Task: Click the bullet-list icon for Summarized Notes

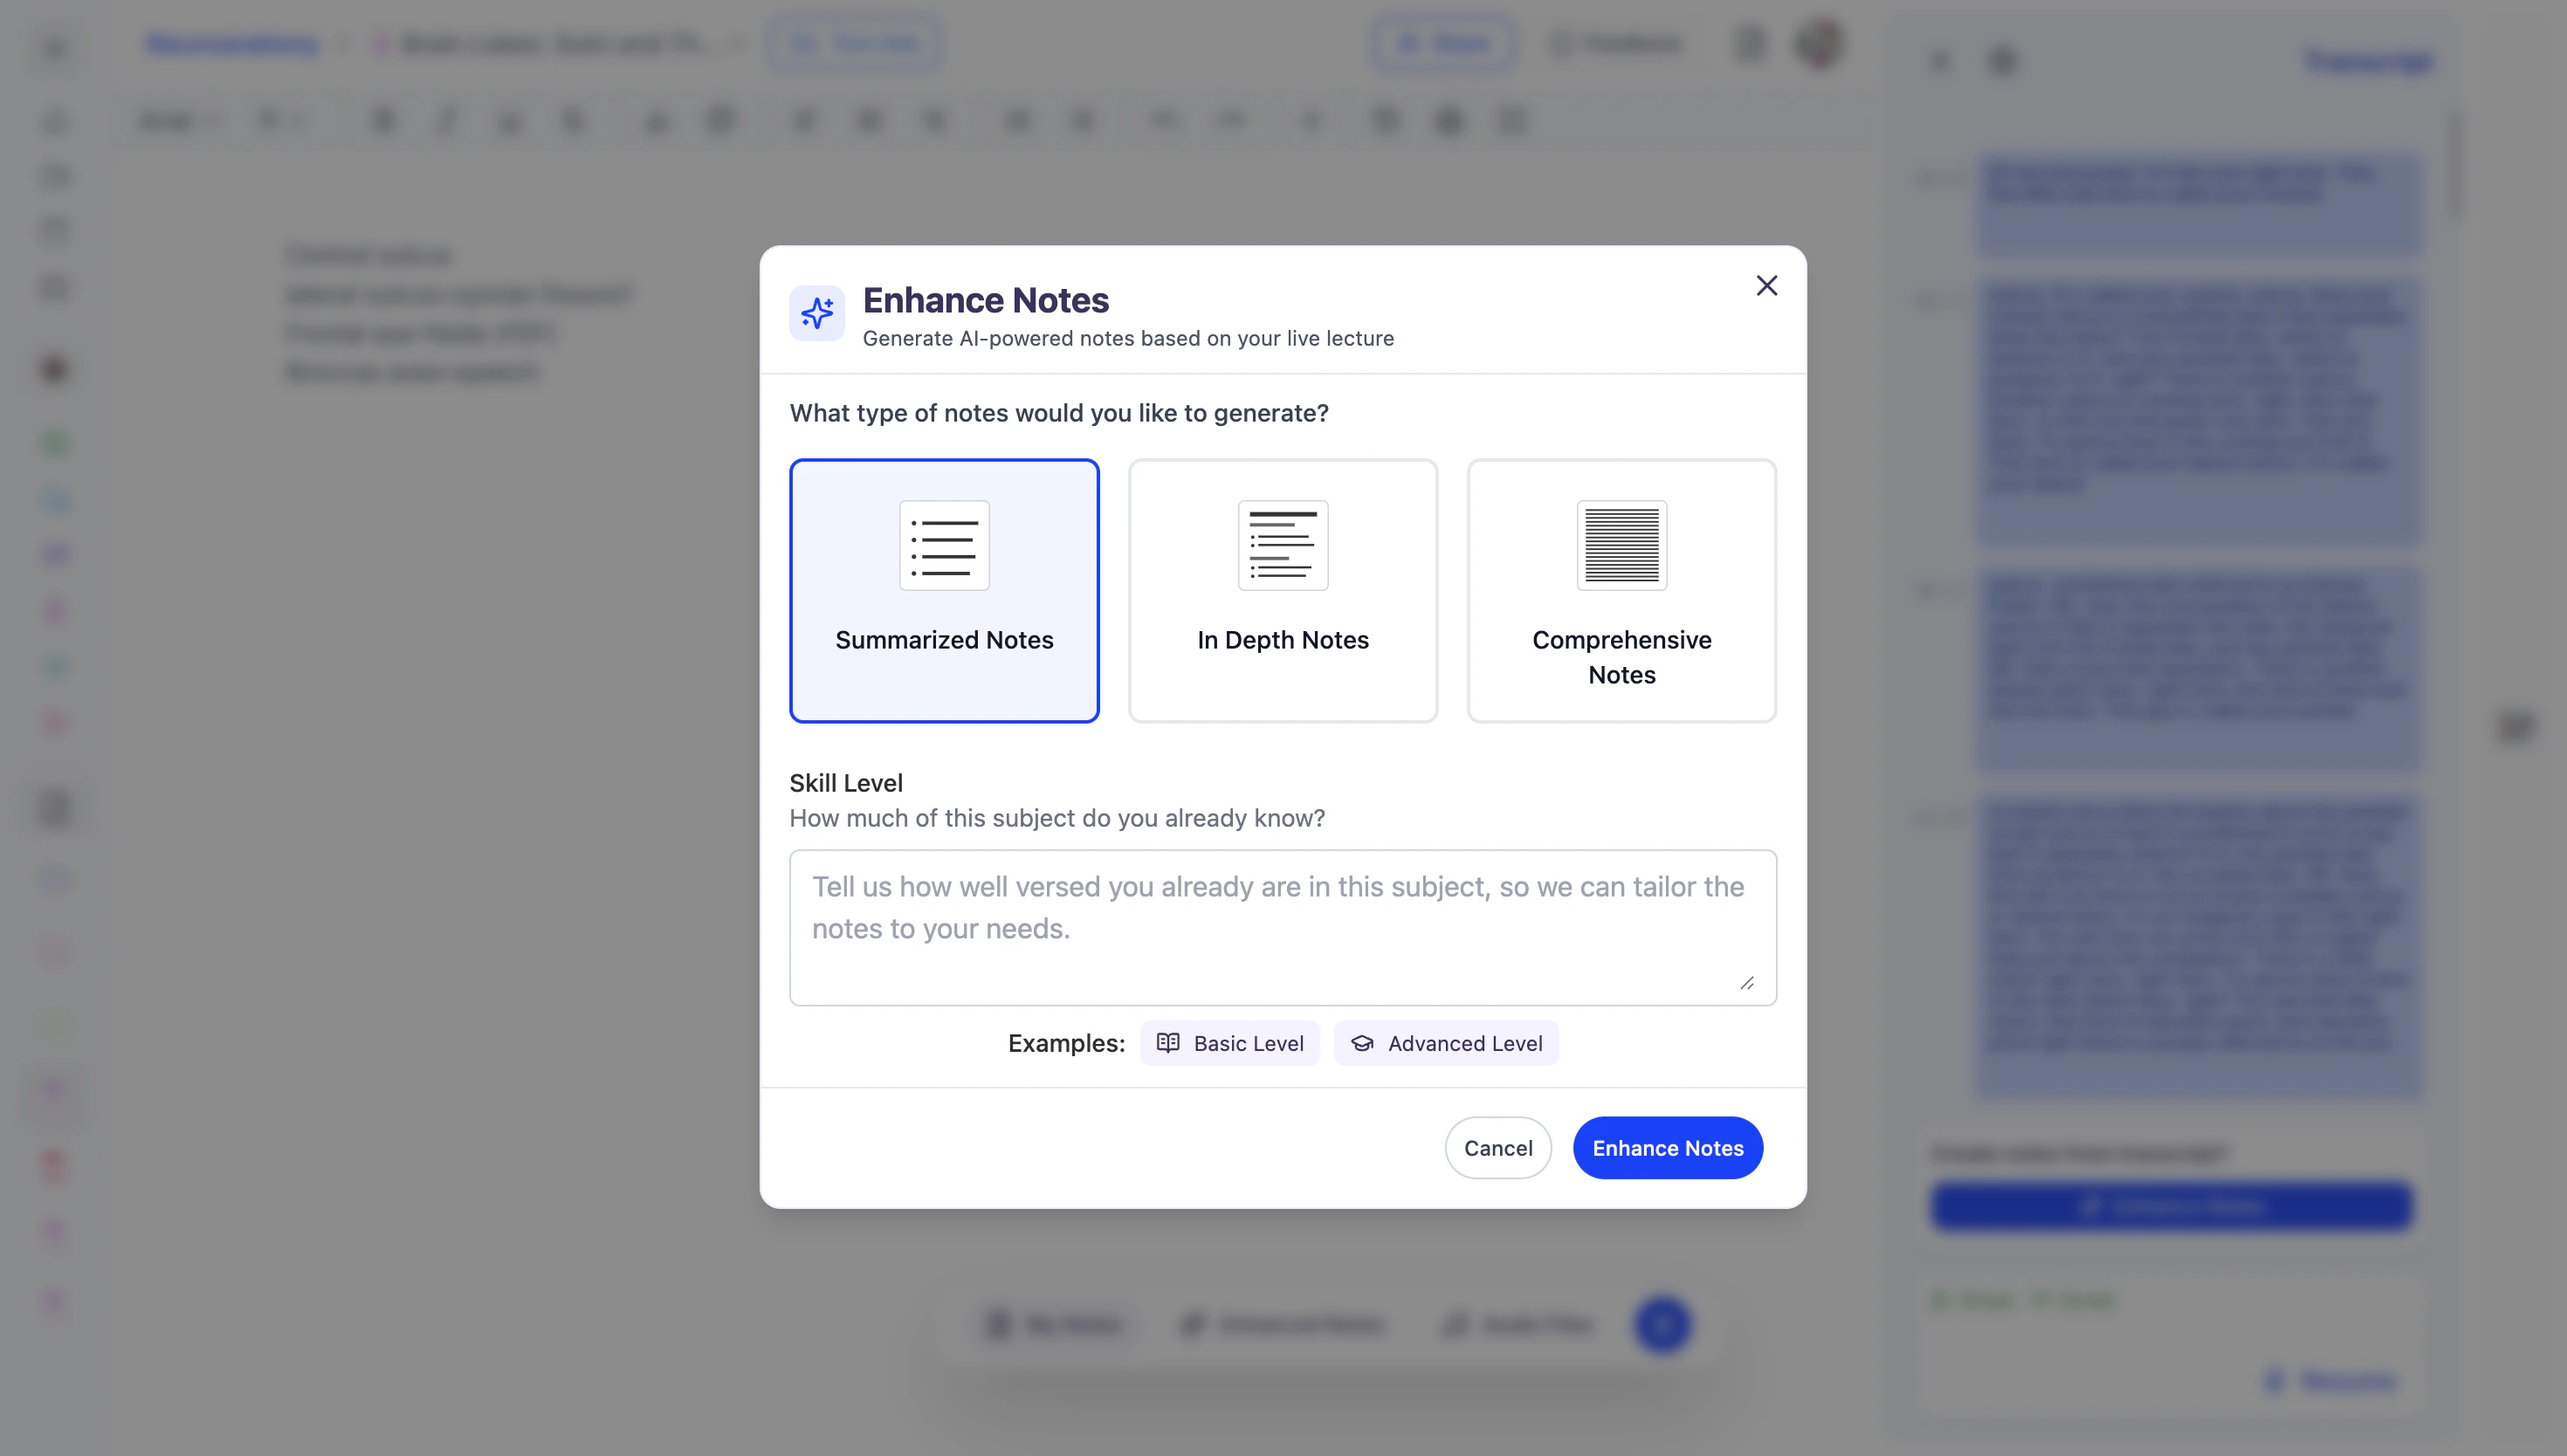Action: point(944,545)
